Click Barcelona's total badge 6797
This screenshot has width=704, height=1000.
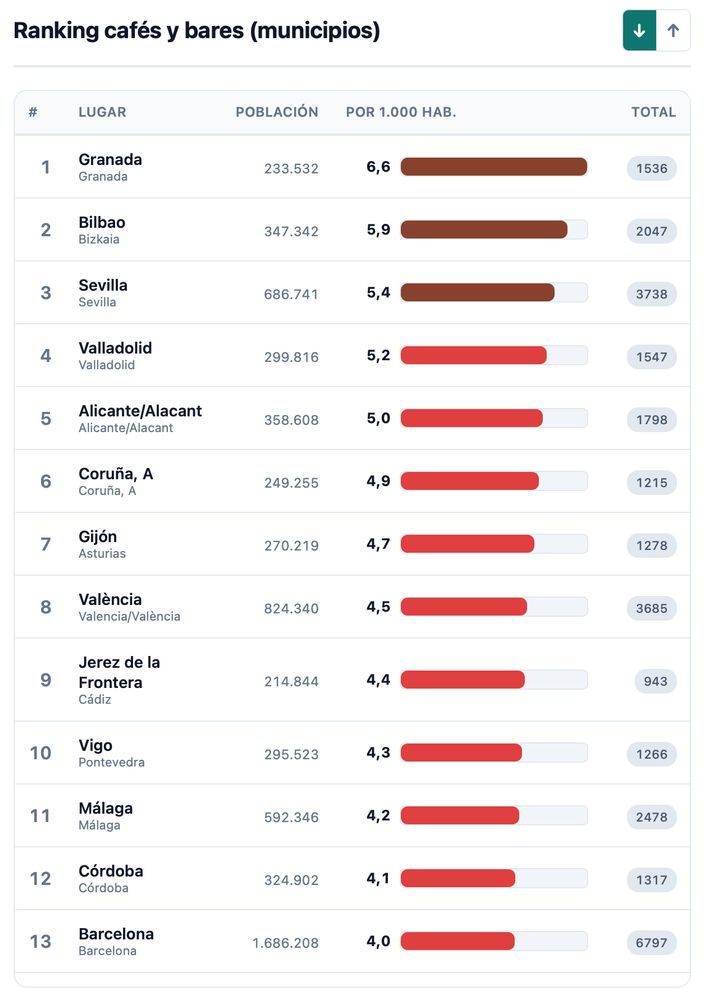(x=652, y=943)
